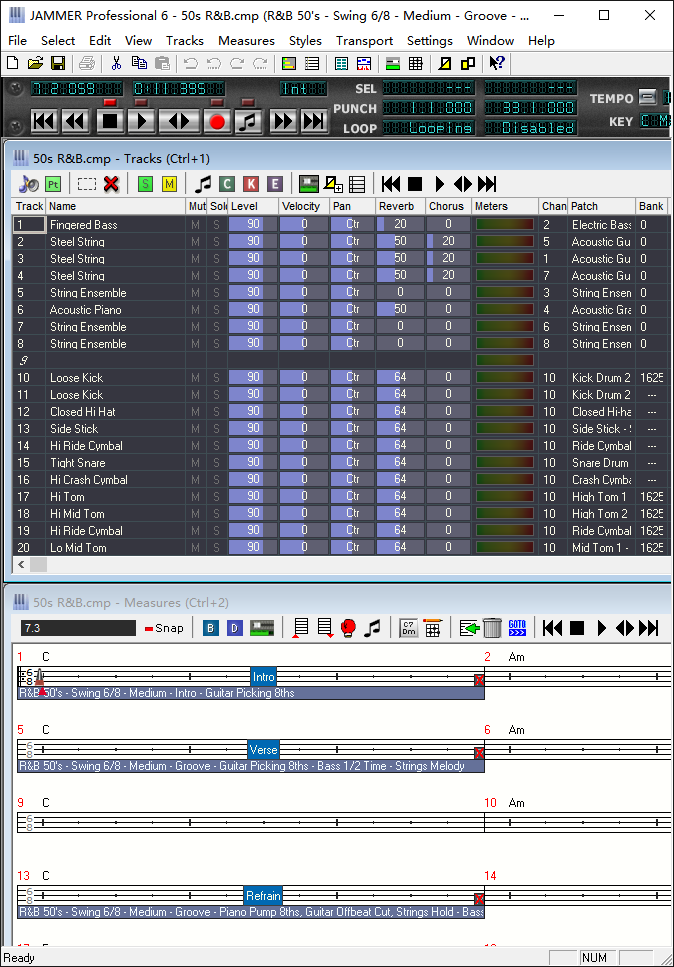The height and width of the screenshot is (967, 674).
Task: Click the Intro label on measure 1
Action: click(263, 677)
